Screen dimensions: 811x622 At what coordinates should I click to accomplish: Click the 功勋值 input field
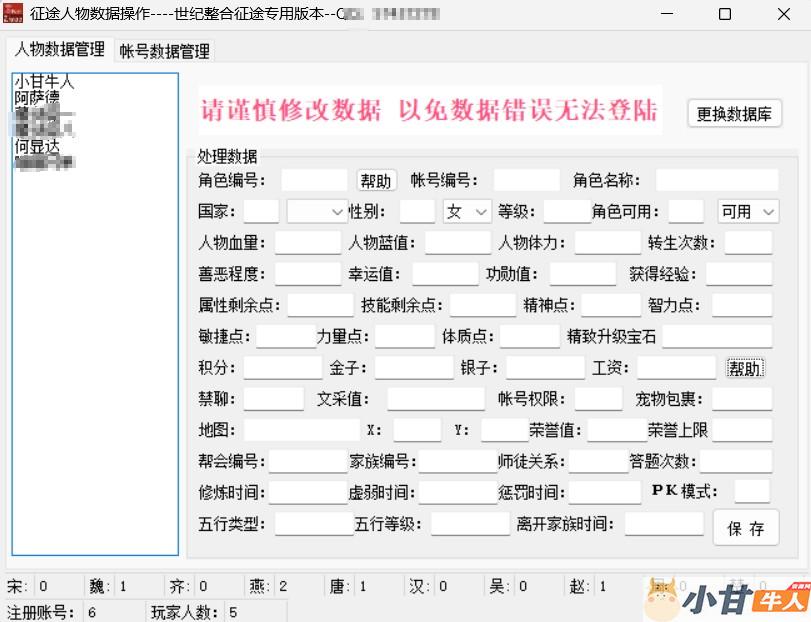point(583,274)
